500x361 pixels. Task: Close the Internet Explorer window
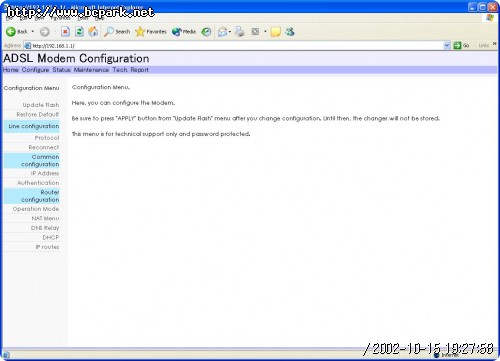(x=493, y=6)
